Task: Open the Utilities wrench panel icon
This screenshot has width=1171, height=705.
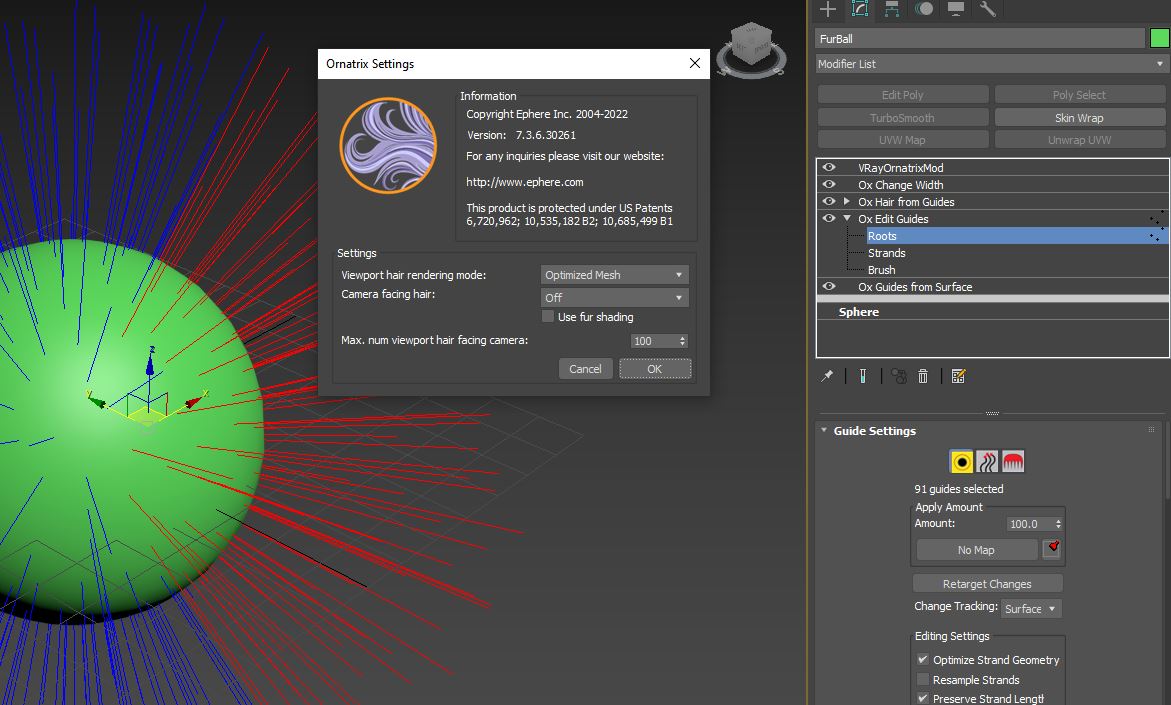Action: pyautogui.click(x=987, y=9)
